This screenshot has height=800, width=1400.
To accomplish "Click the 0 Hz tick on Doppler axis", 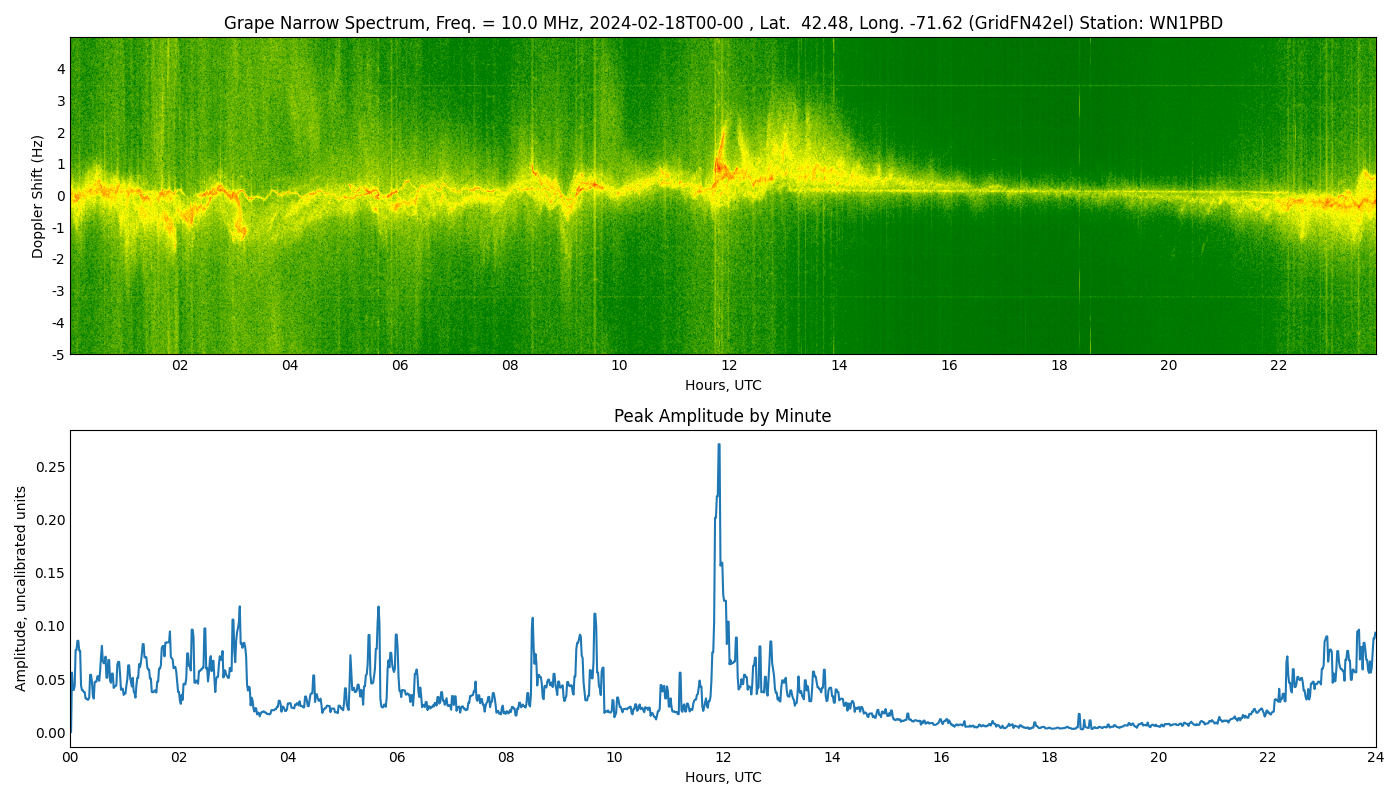I will pyautogui.click(x=61, y=196).
